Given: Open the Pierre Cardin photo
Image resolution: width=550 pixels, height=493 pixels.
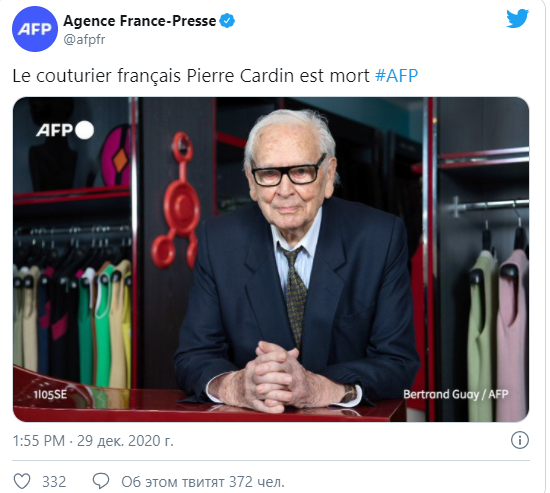Looking at the screenshot, I should coord(271,259).
